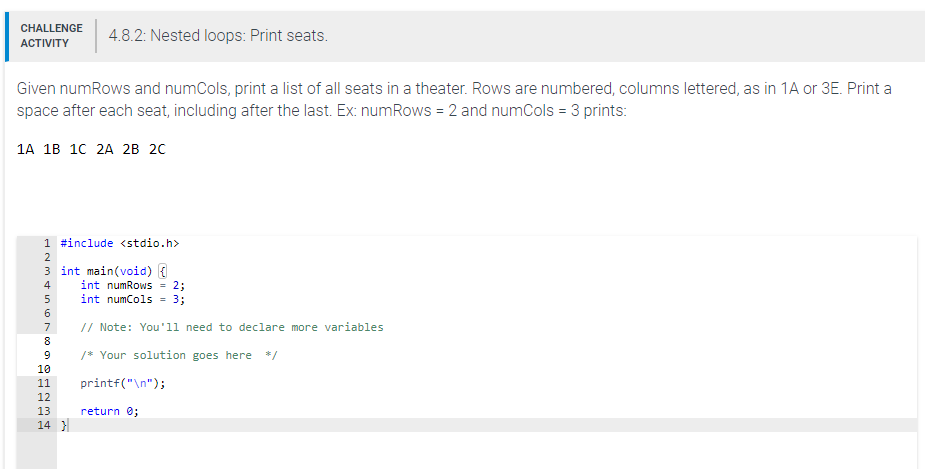
Task: Click the '#include <stdio.h>' code line
Action: coord(119,243)
